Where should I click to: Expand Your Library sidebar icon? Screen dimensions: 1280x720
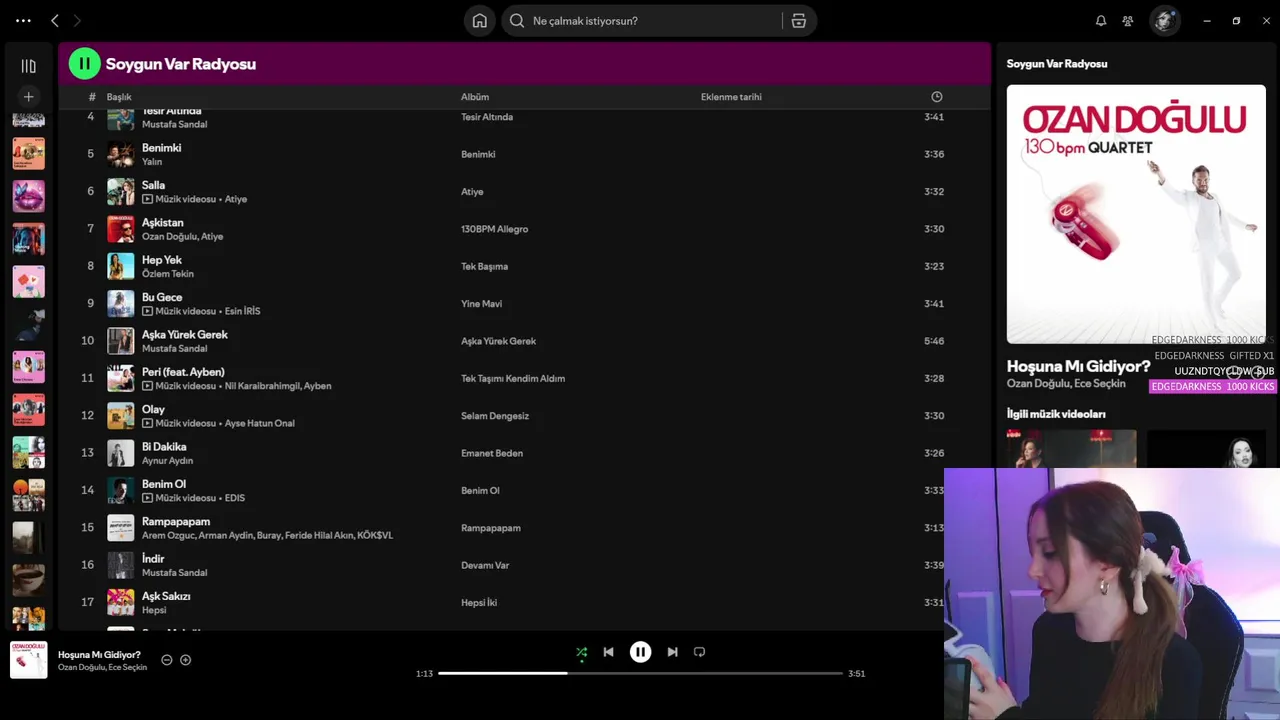(28, 66)
